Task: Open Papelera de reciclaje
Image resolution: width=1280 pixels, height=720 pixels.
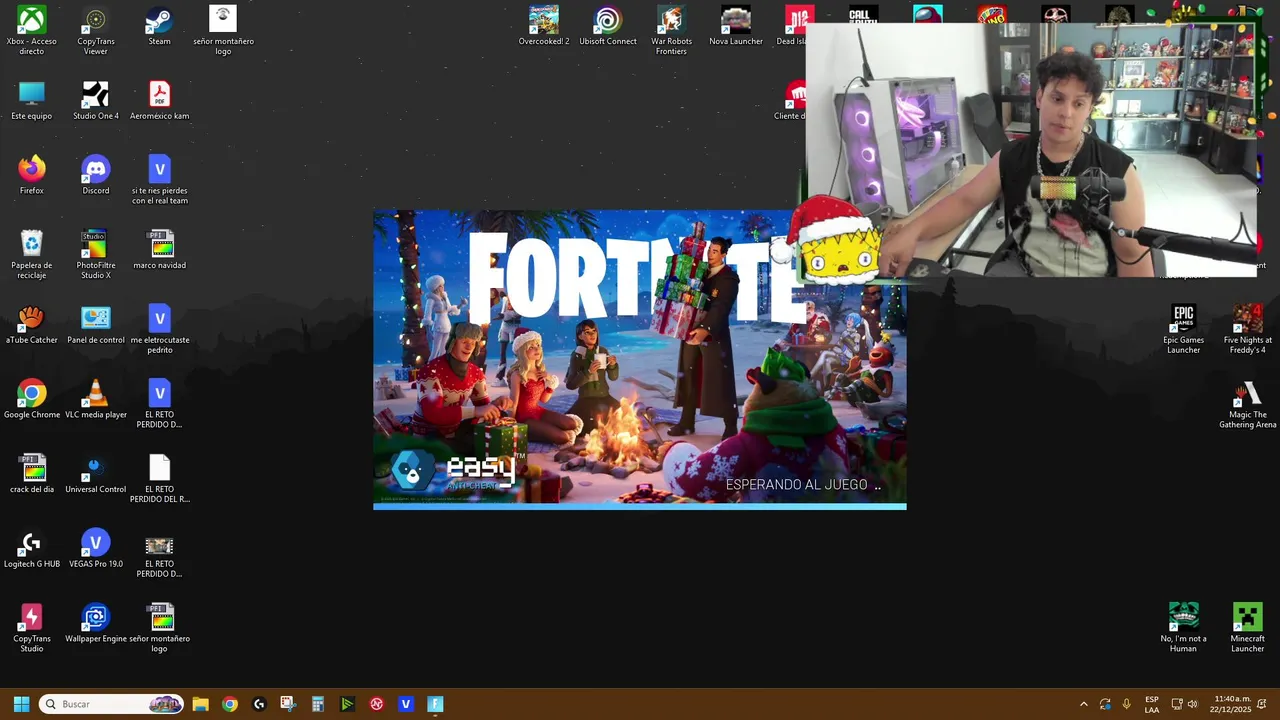Action: [31, 255]
